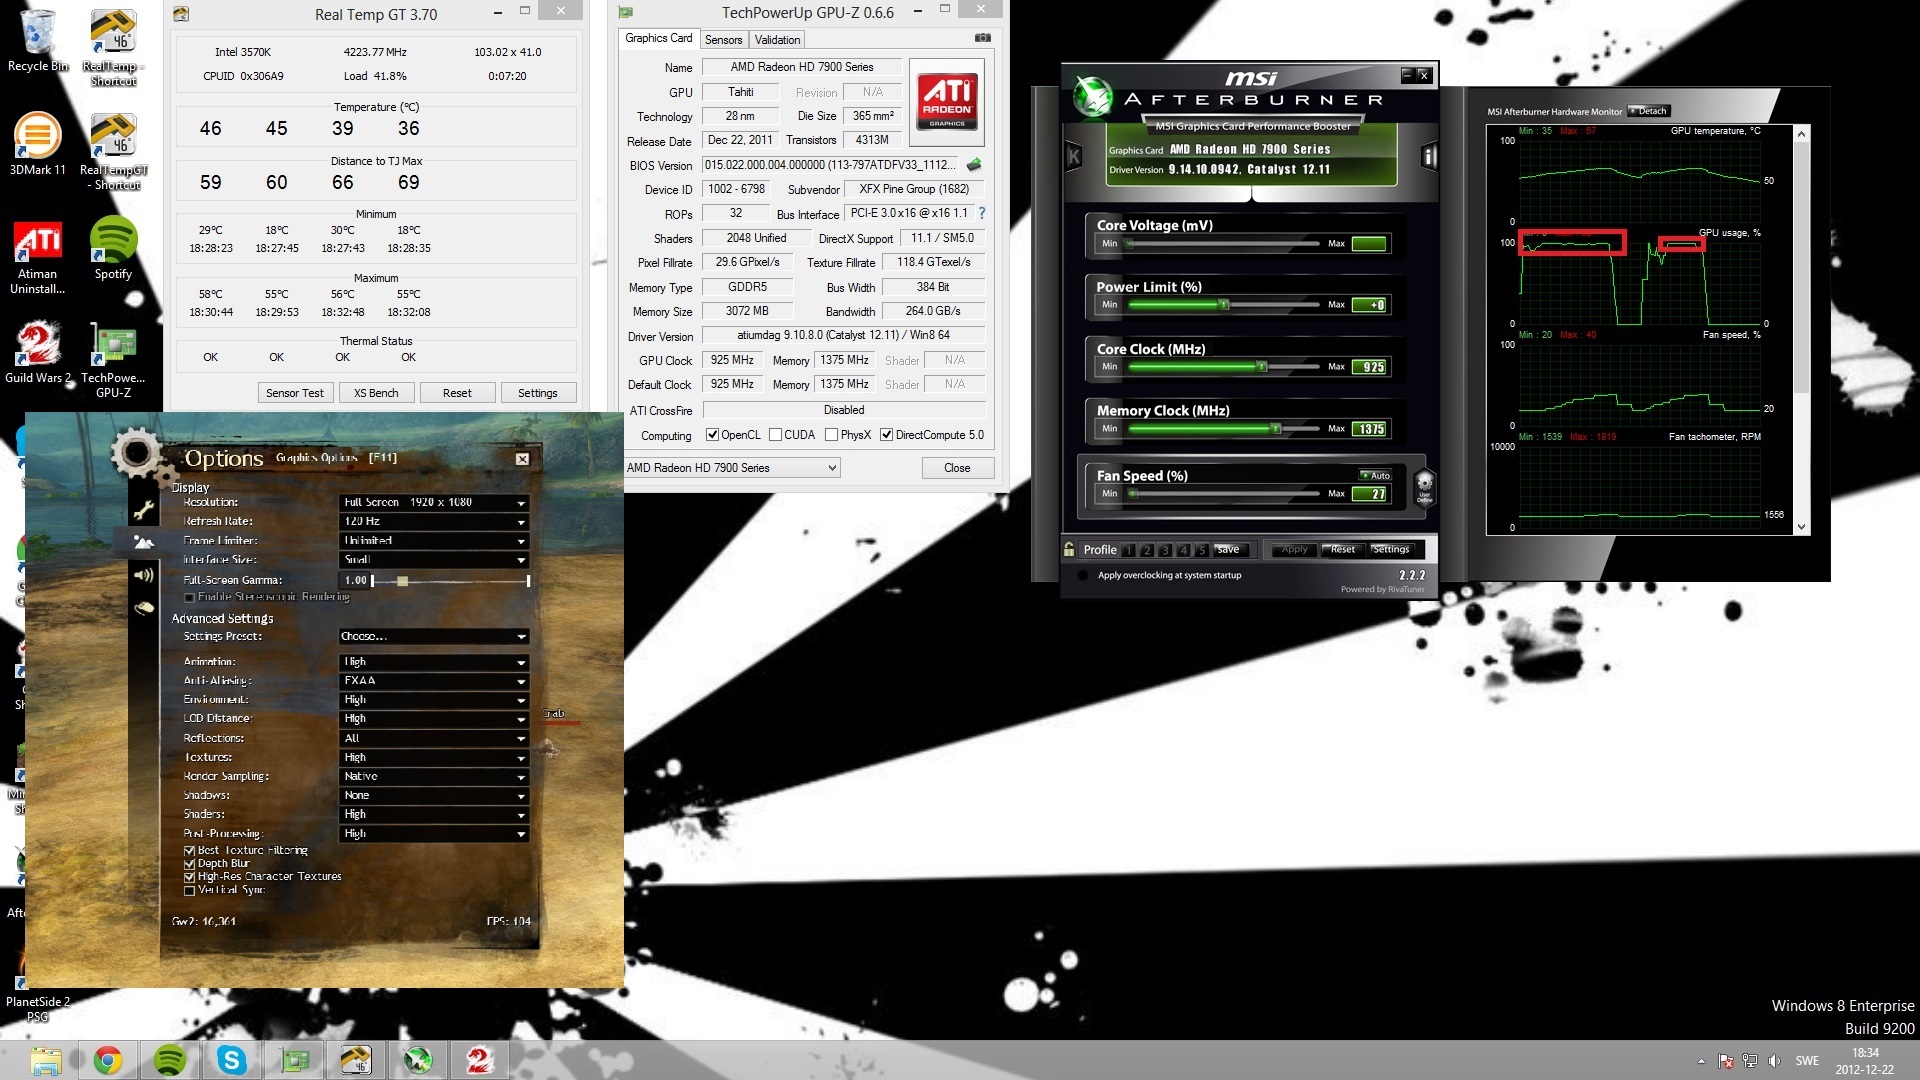This screenshot has width=1920, height=1080.
Task: Open Skype from the taskbar
Action: coord(232,1060)
